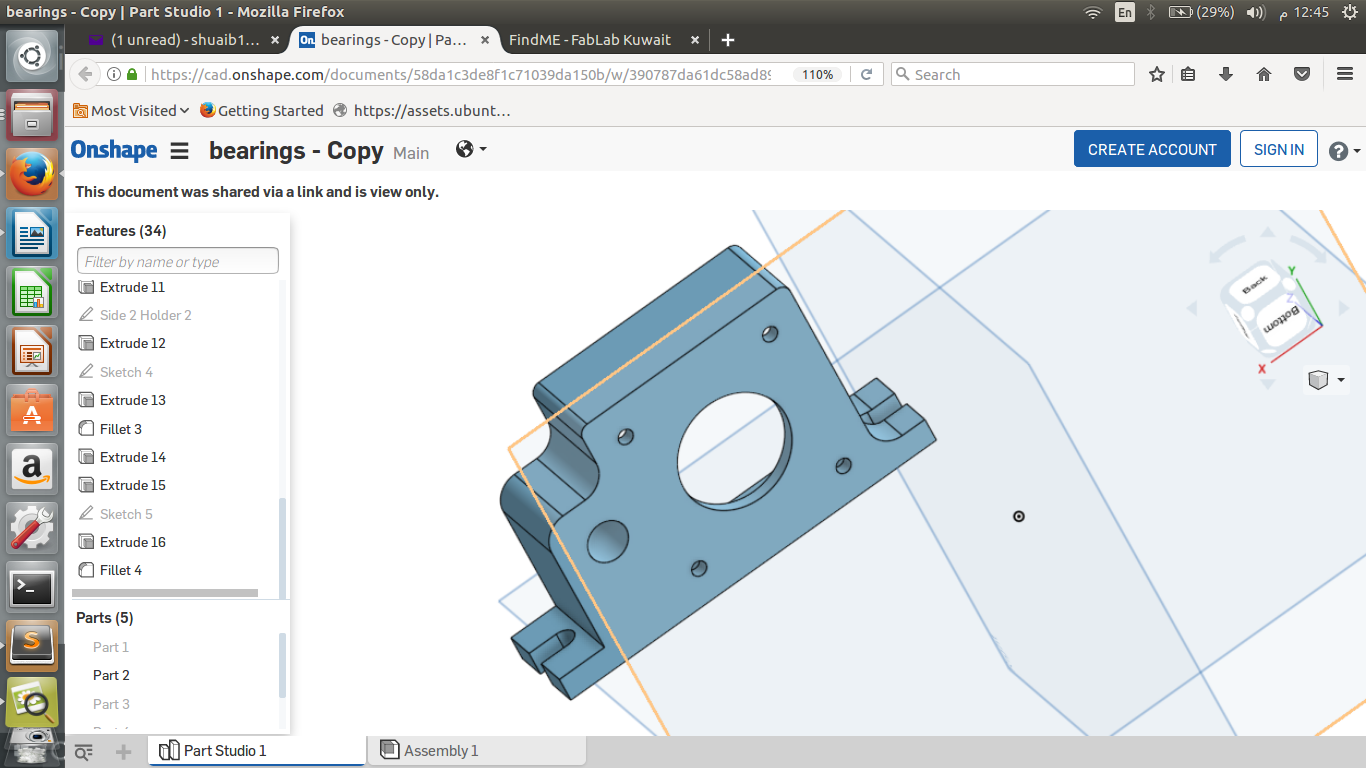The image size is (1366, 768).
Task: Open the Firefox hamburger menu
Action: 1345,75
